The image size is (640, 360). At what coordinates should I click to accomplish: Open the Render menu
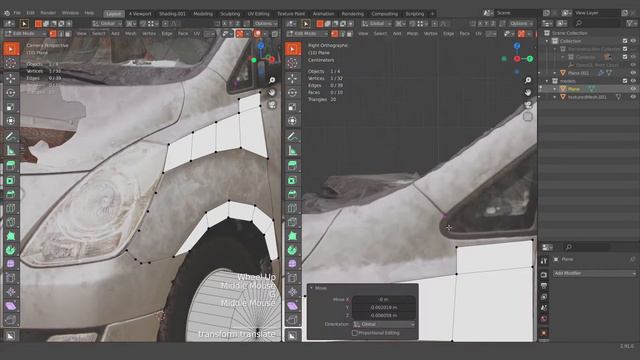(48, 13)
